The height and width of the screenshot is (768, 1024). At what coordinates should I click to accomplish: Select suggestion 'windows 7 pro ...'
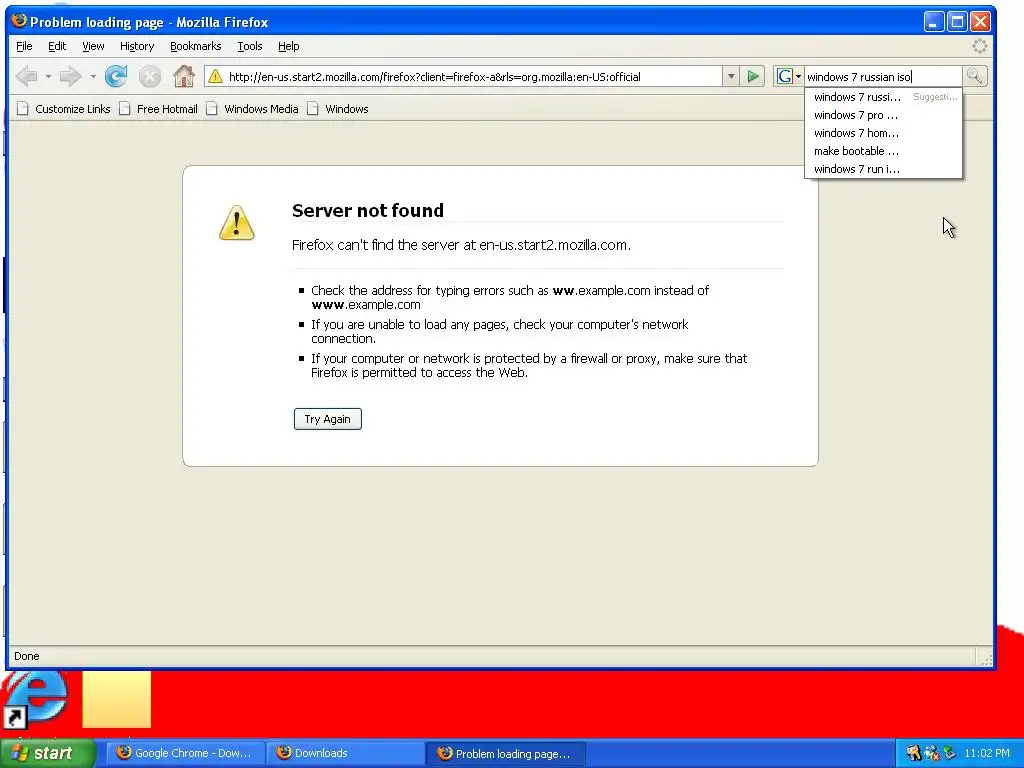(883, 115)
